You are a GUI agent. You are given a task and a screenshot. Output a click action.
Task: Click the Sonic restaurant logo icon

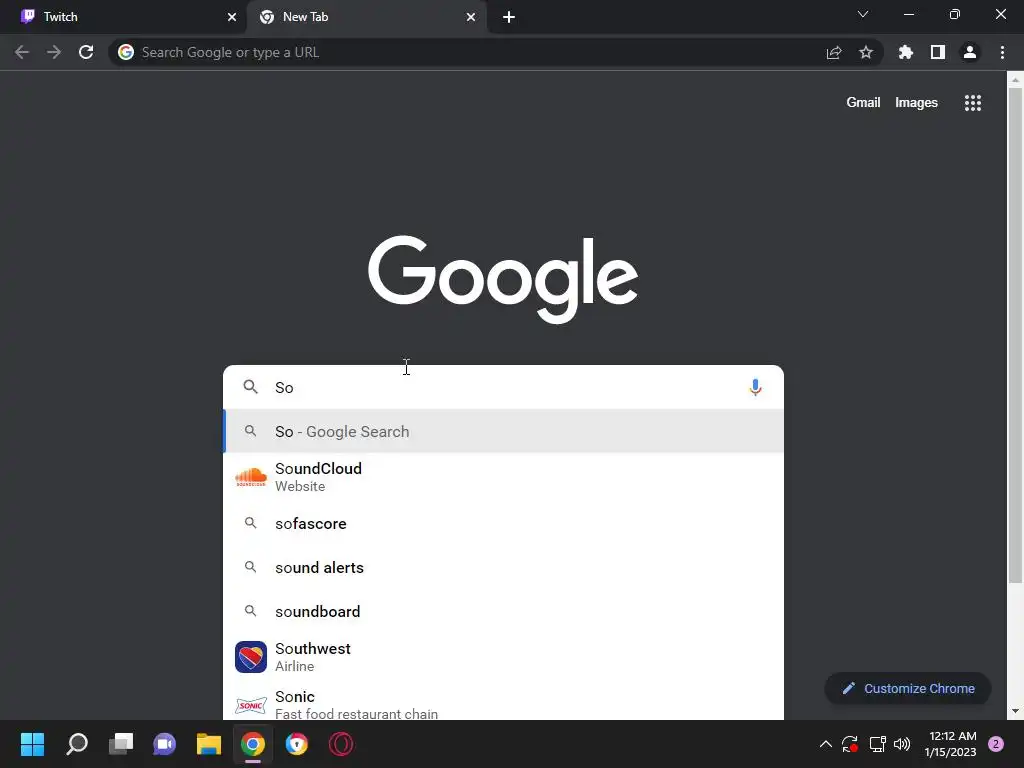pos(251,705)
